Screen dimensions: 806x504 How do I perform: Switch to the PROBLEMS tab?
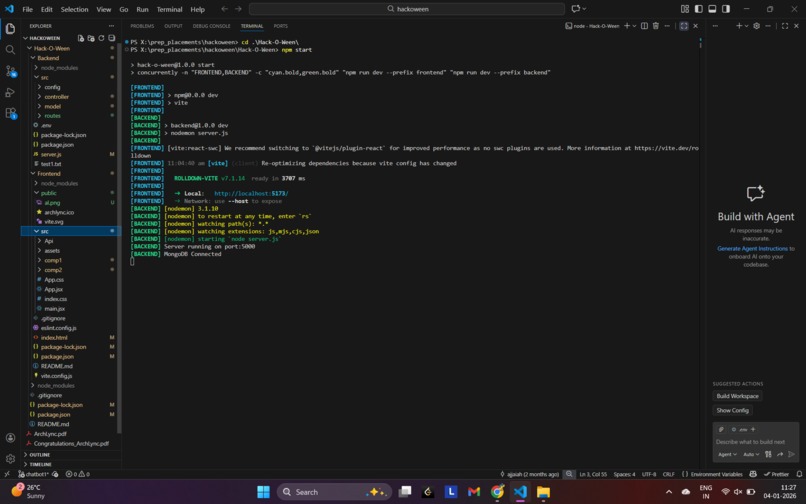[142, 26]
